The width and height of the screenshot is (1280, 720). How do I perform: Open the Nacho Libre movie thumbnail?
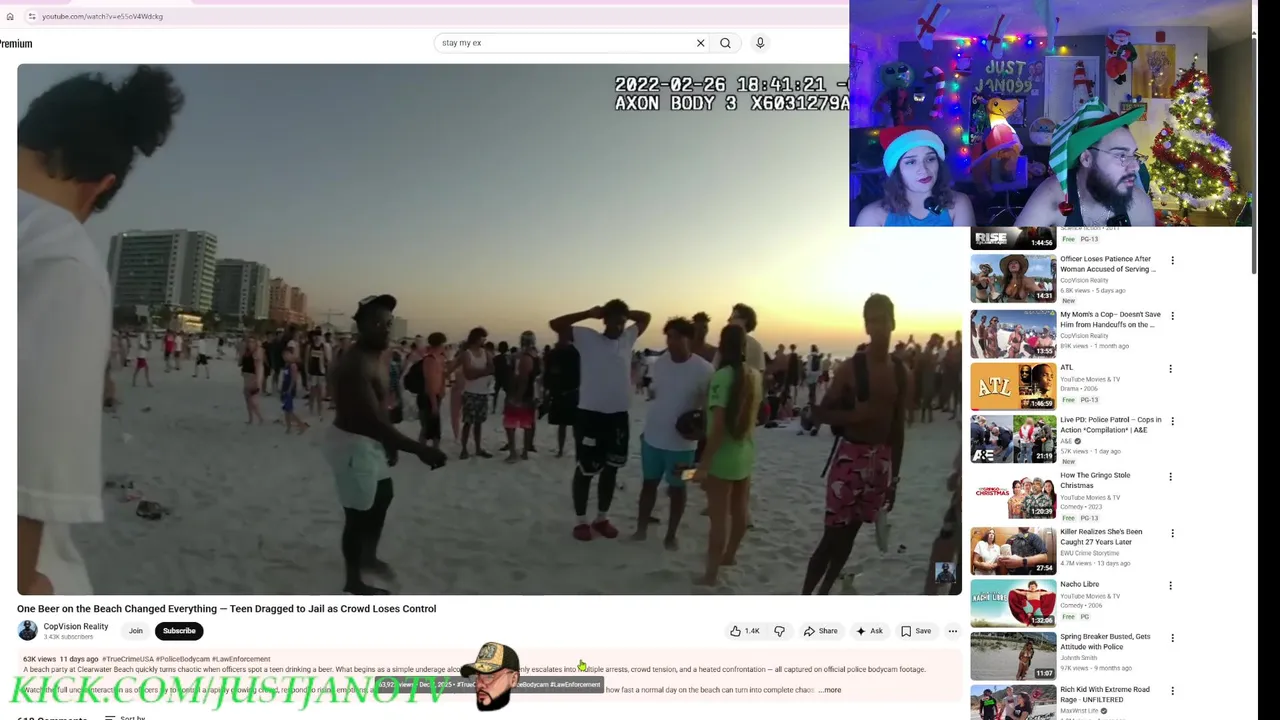1013,603
